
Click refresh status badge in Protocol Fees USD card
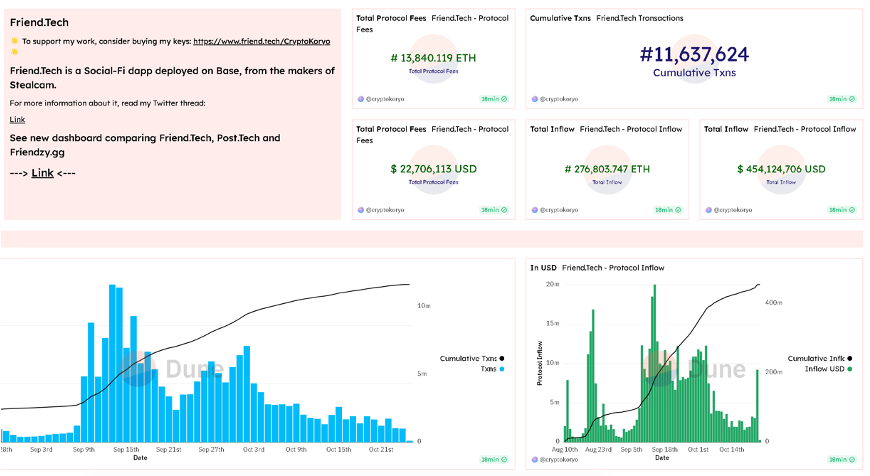(494, 210)
